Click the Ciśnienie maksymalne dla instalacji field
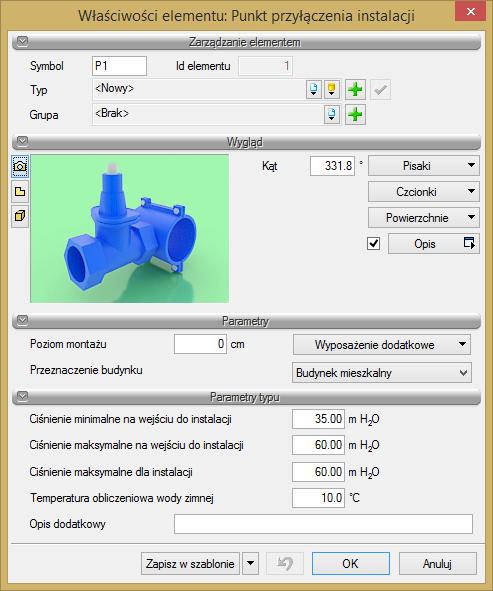 coord(318,472)
